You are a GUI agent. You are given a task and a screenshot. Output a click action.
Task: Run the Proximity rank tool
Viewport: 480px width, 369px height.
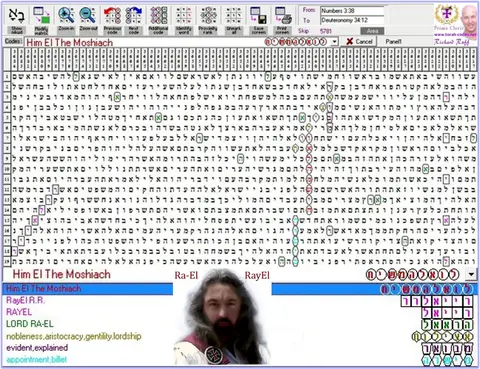[x=208, y=20]
